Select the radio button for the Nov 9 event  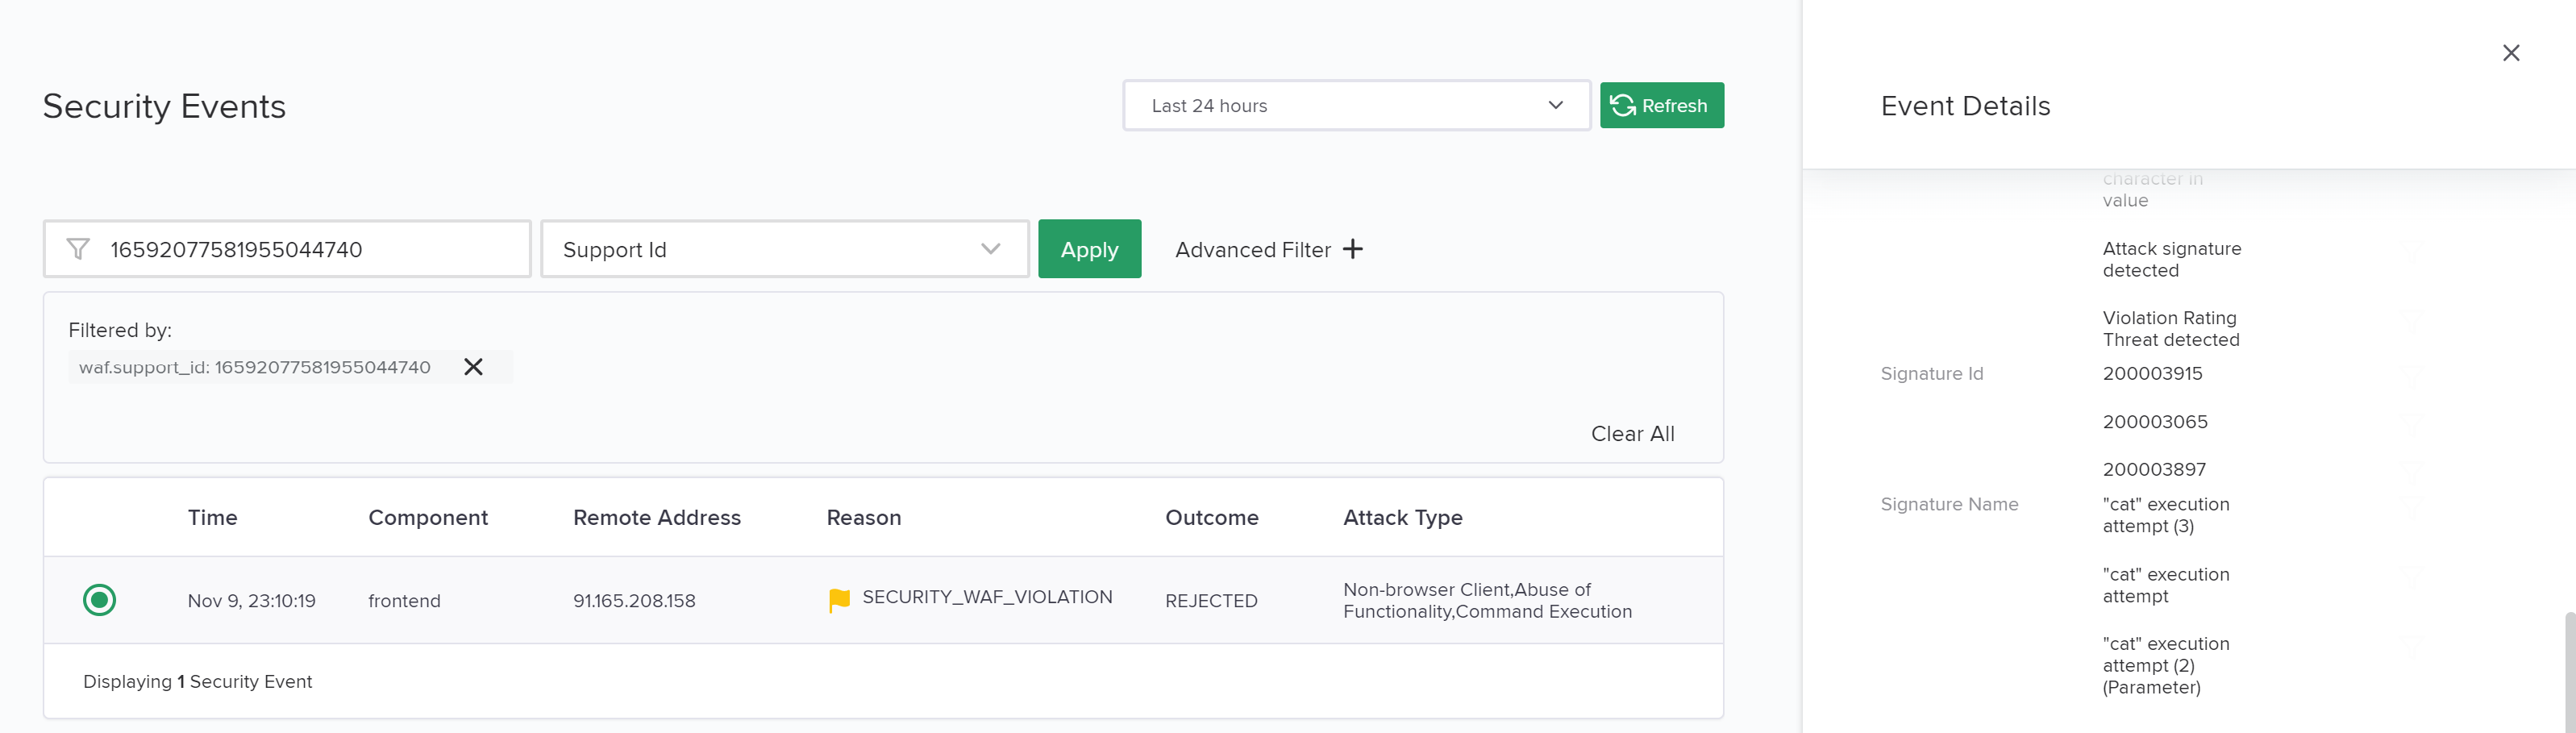coord(99,600)
